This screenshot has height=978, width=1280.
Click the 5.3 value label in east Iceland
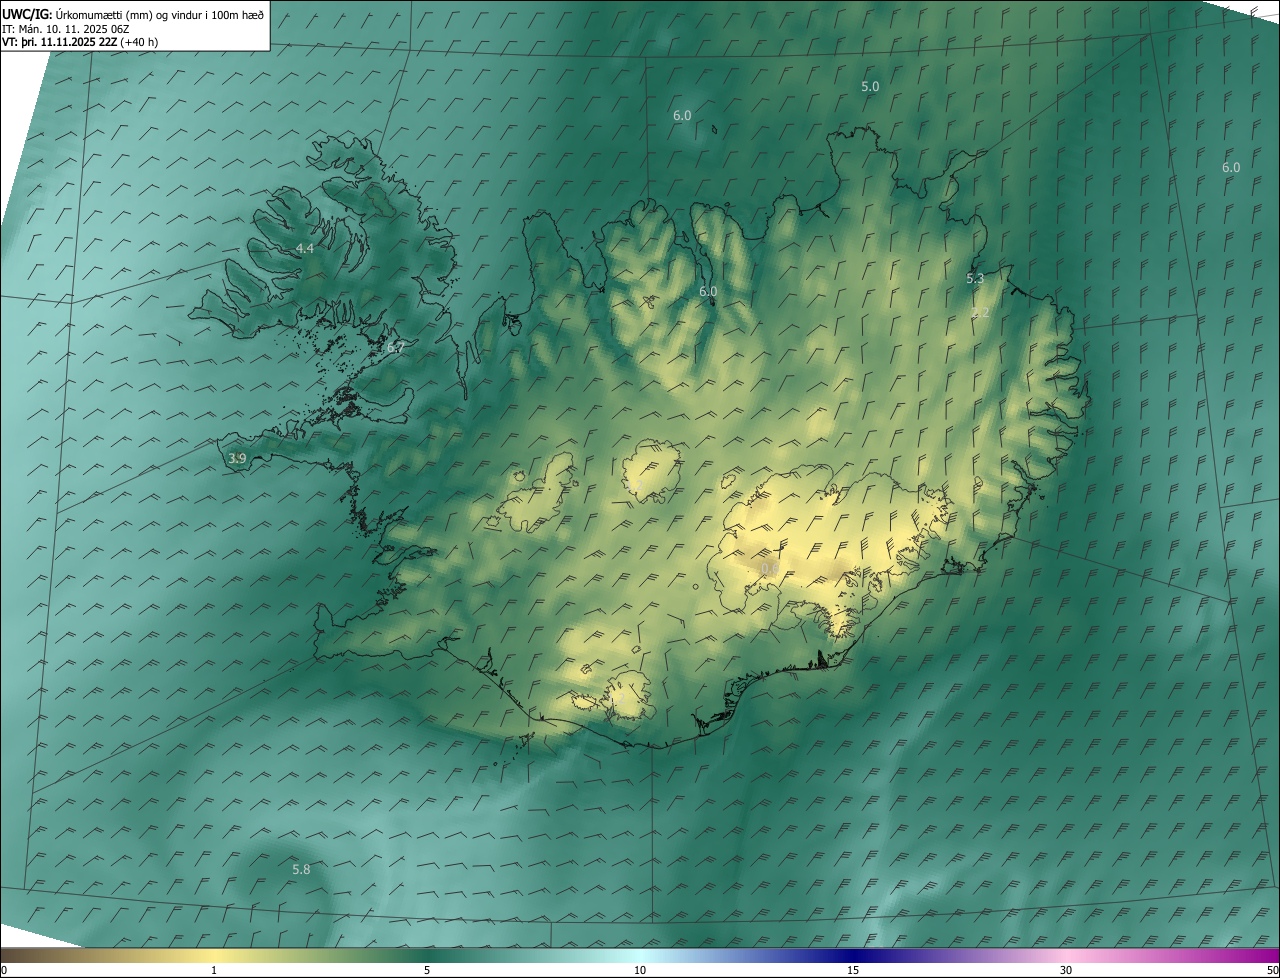point(975,279)
